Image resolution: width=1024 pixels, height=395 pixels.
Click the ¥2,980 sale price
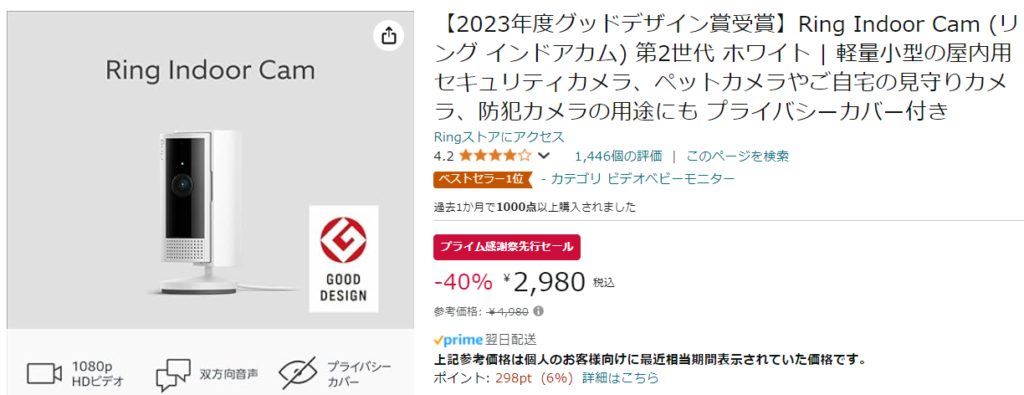(x=545, y=281)
